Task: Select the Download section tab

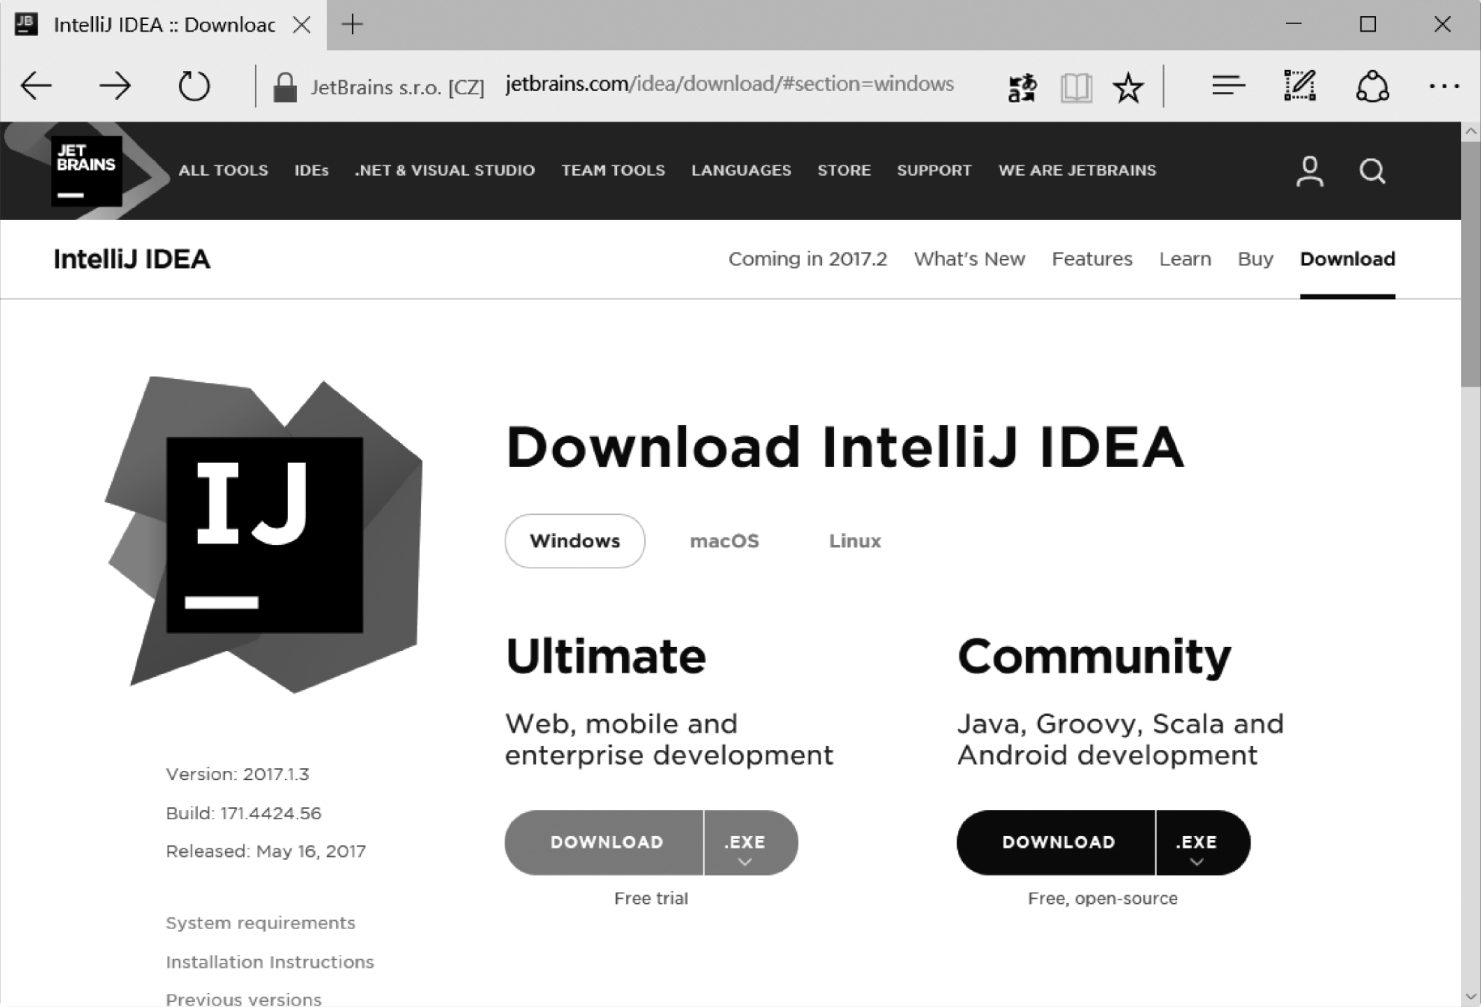Action: coord(1347,259)
